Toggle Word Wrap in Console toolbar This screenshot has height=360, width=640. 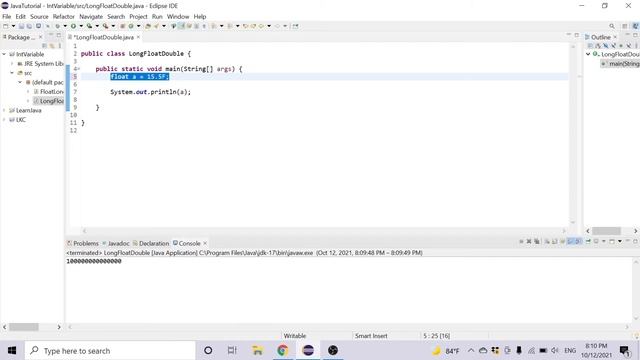click(x=562, y=242)
